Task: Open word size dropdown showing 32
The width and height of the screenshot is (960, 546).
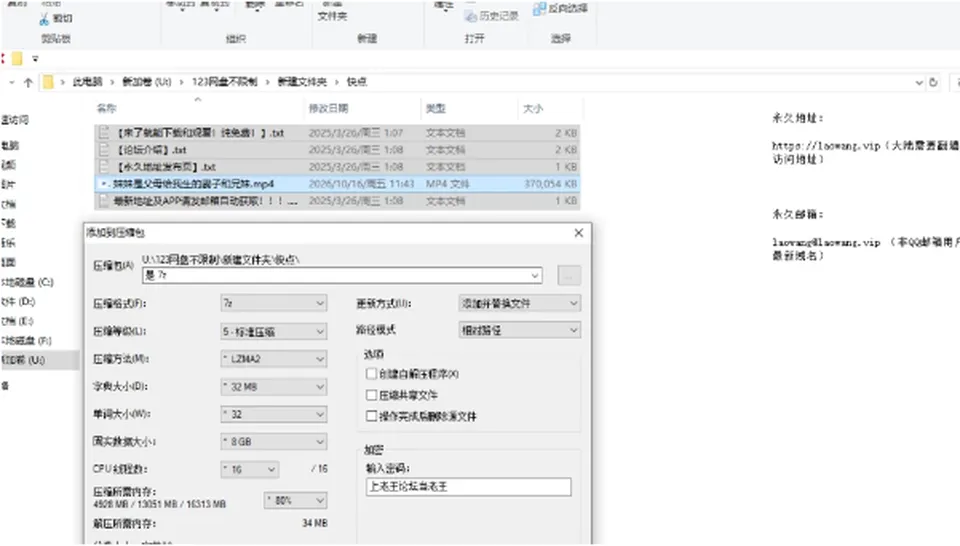Action: point(274,414)
